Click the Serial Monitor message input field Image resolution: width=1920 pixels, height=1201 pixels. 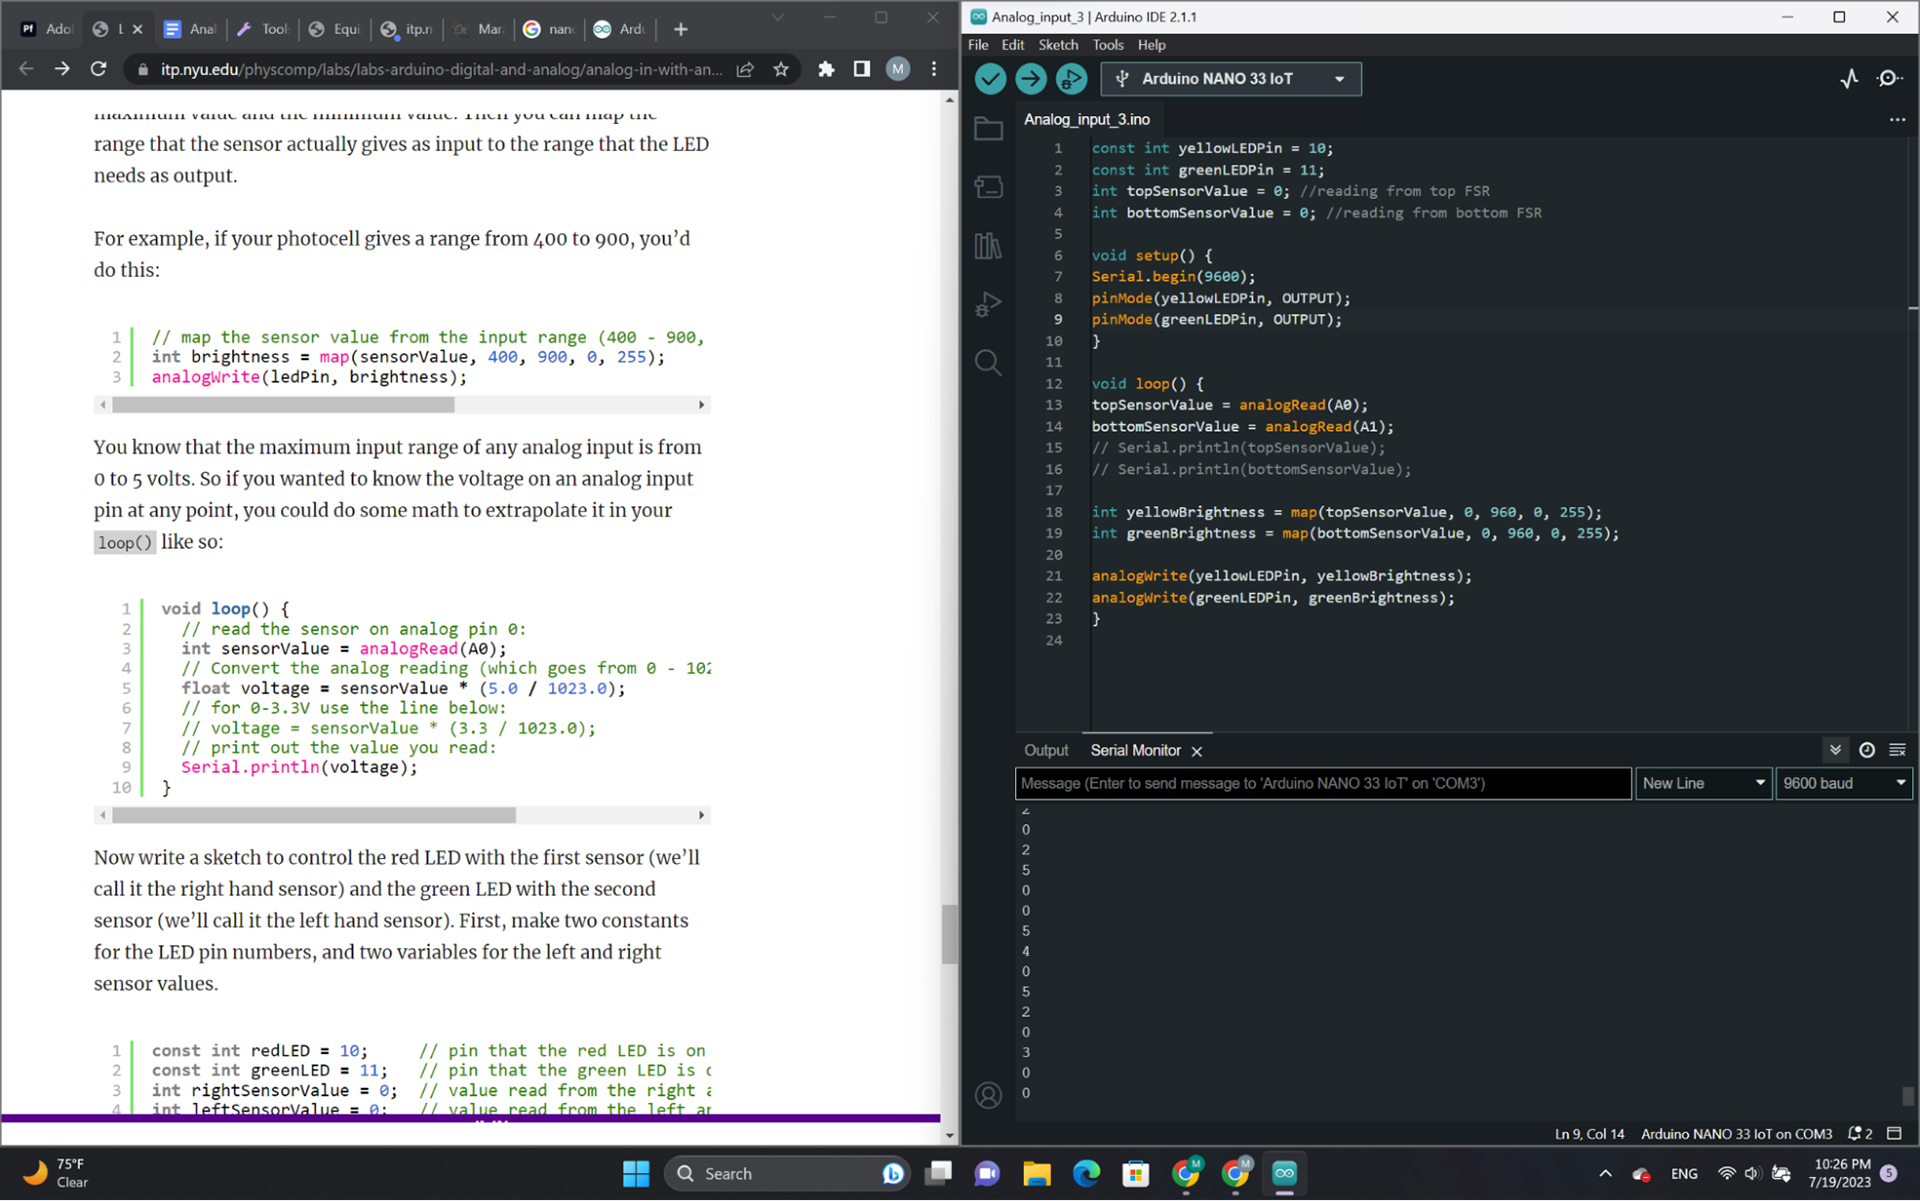[x=1323, y=784]
